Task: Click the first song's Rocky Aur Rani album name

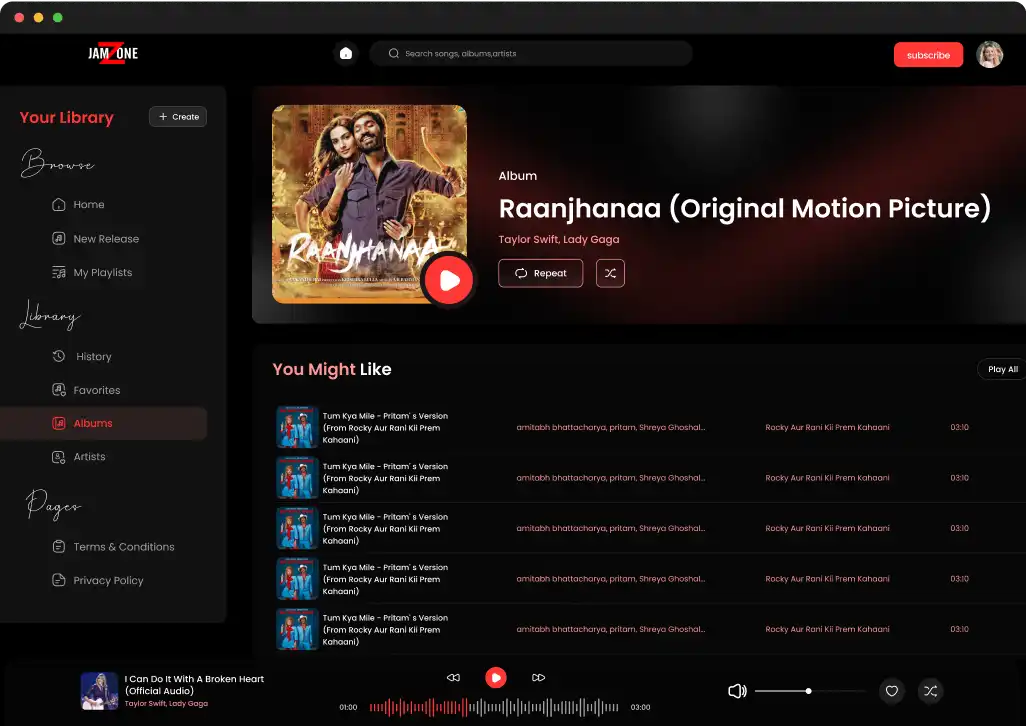Action: click(827, 428)
